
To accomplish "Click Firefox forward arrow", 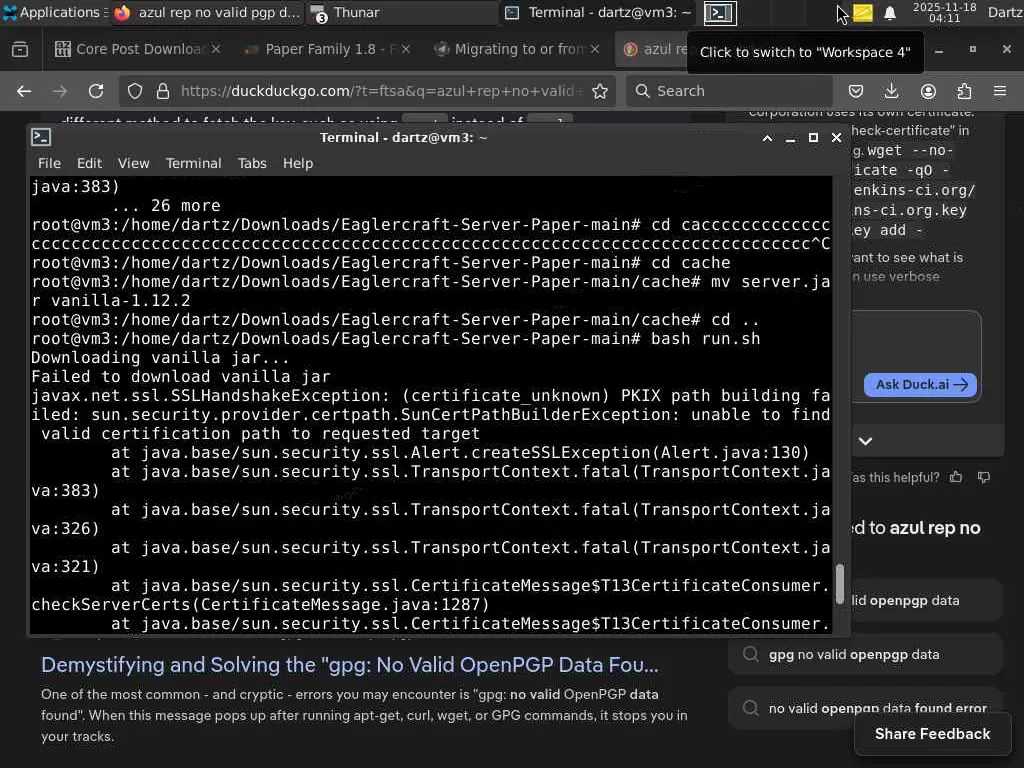I will [60, 91].
